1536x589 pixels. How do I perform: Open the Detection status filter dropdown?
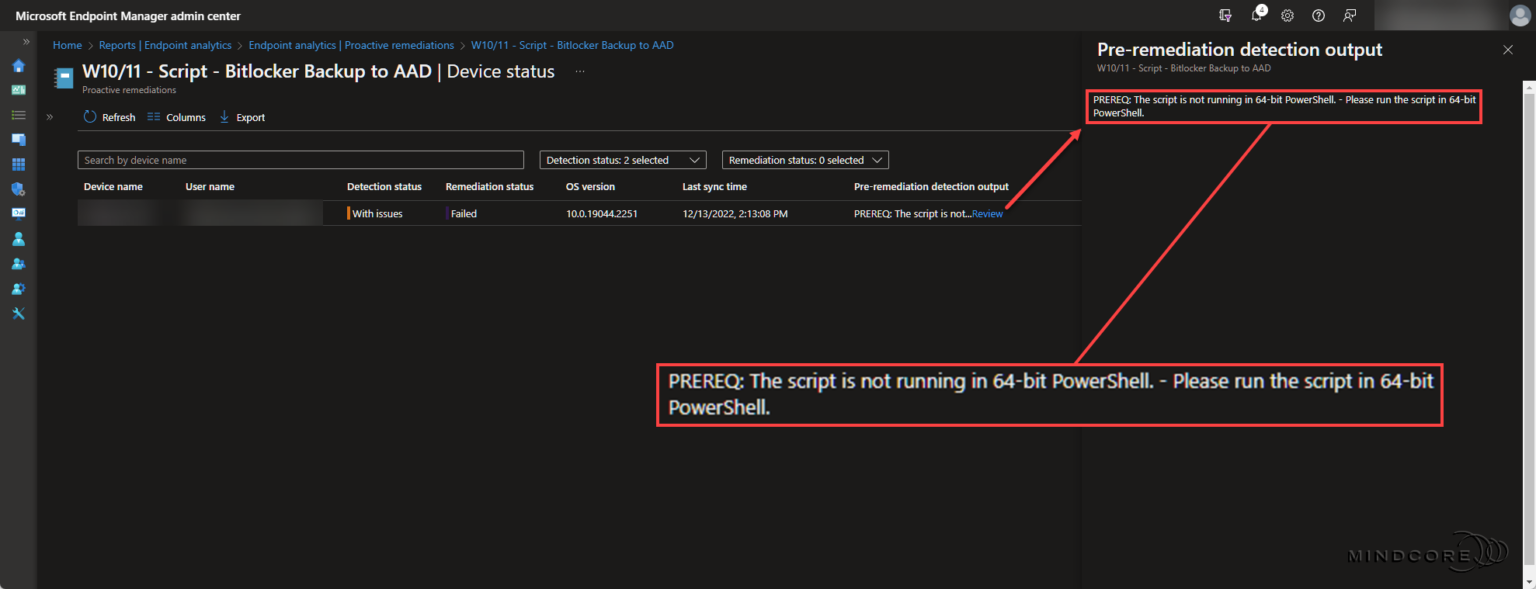click(x=622, y=159)
